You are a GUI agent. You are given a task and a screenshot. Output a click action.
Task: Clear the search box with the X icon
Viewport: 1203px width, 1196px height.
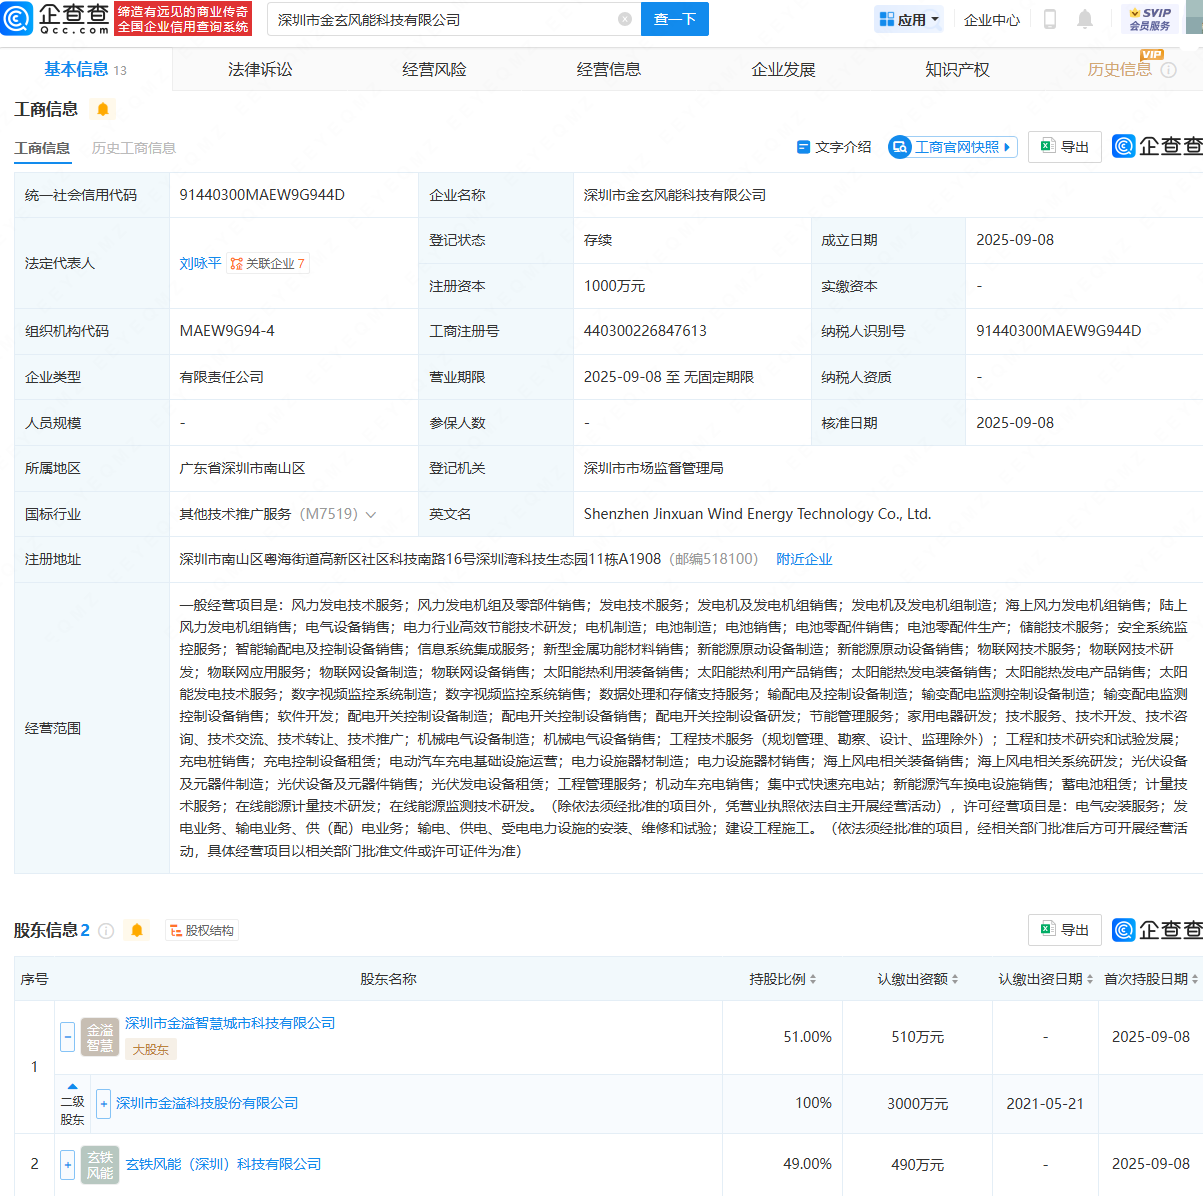[x=625, y=19]
